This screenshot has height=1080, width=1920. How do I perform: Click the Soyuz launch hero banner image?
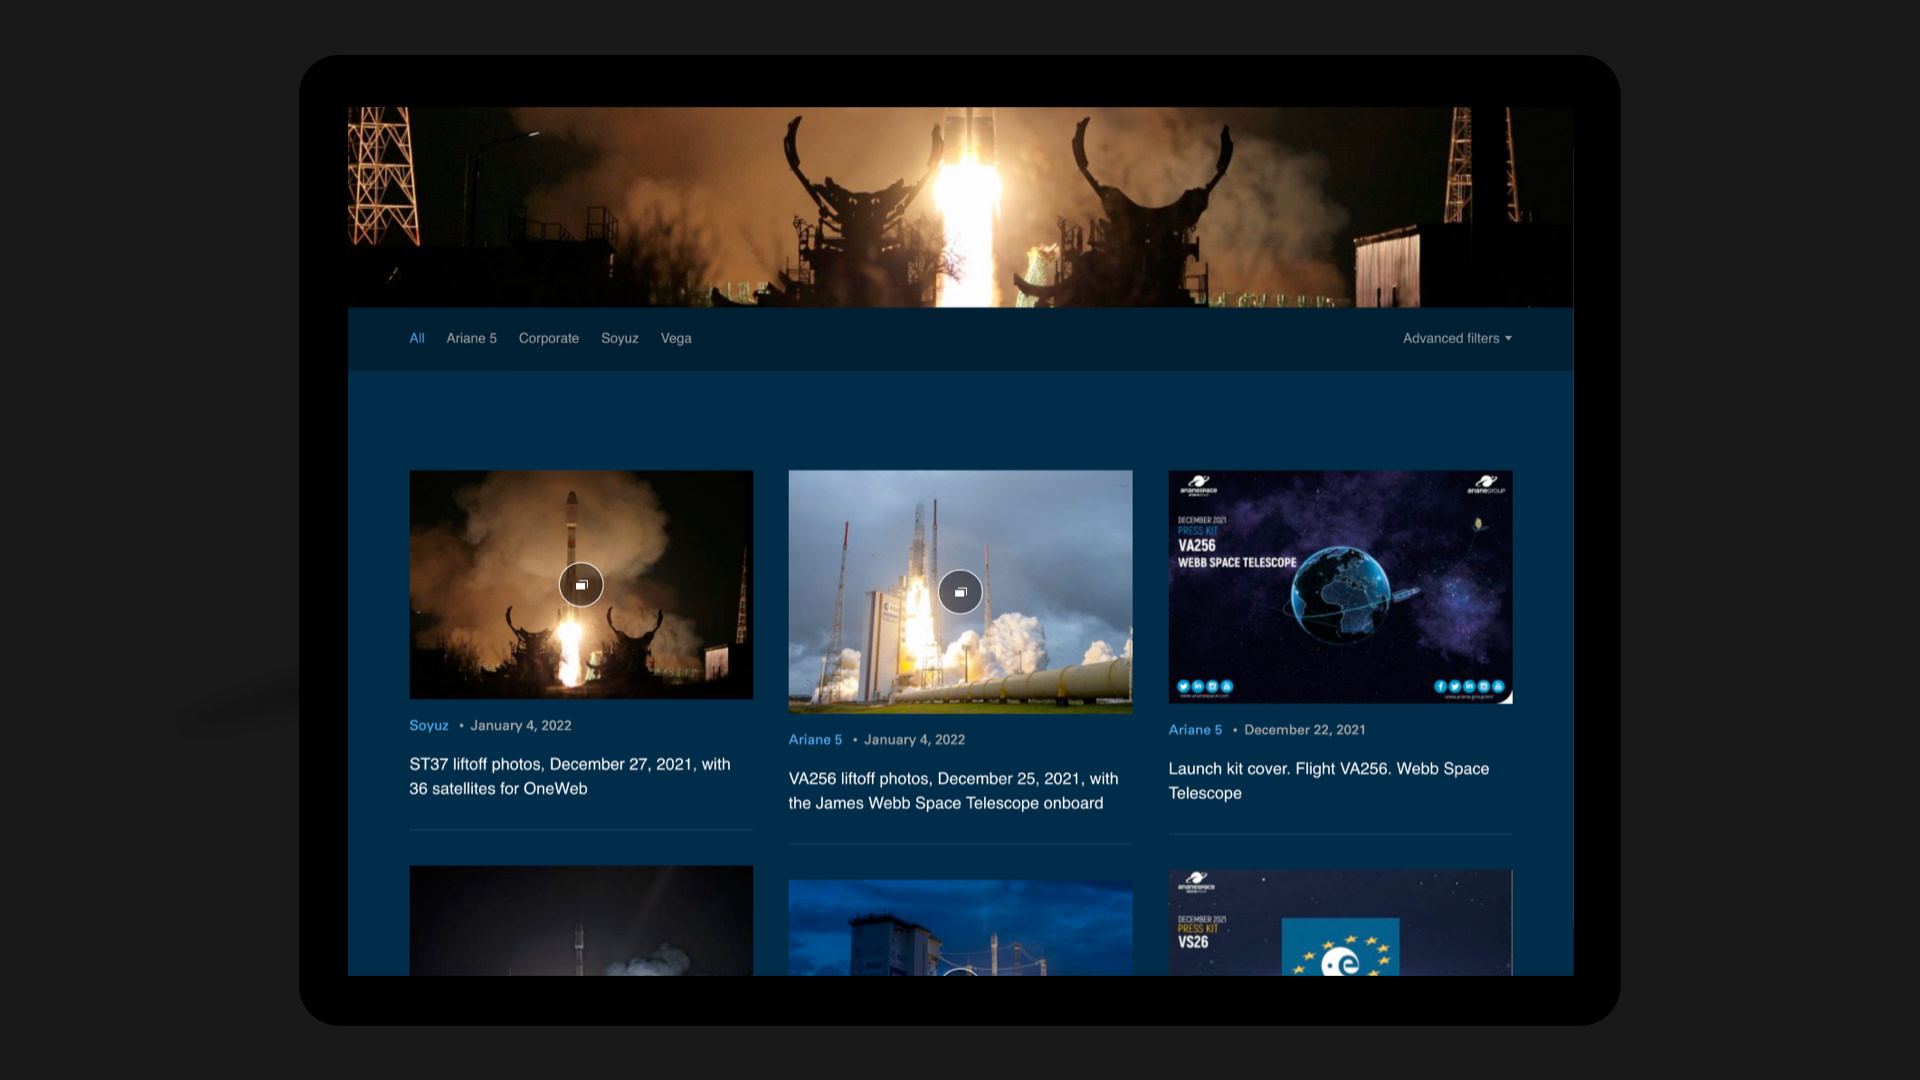pos(960,207)
